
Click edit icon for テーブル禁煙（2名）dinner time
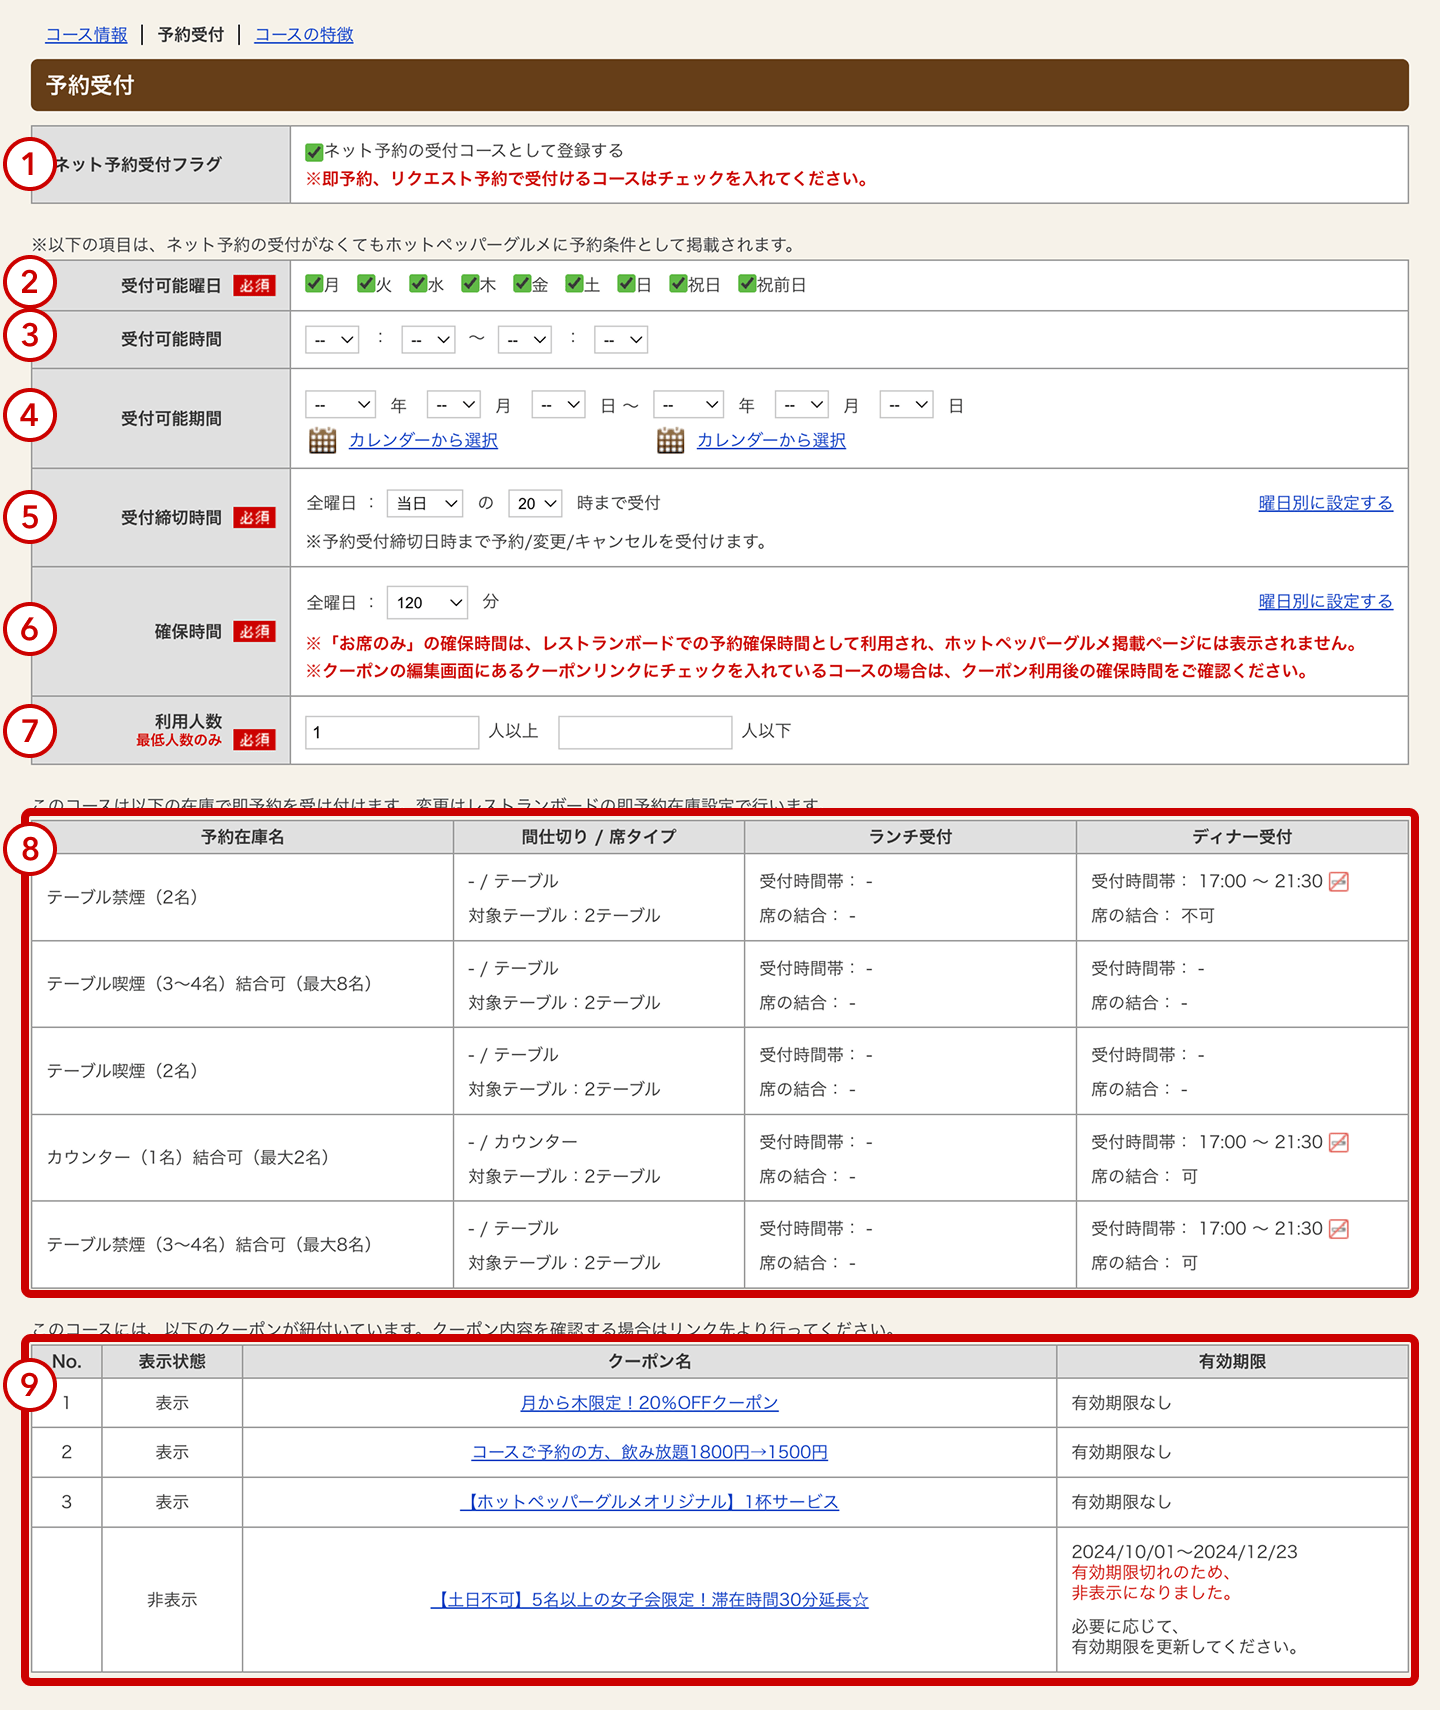point(1338,882)
